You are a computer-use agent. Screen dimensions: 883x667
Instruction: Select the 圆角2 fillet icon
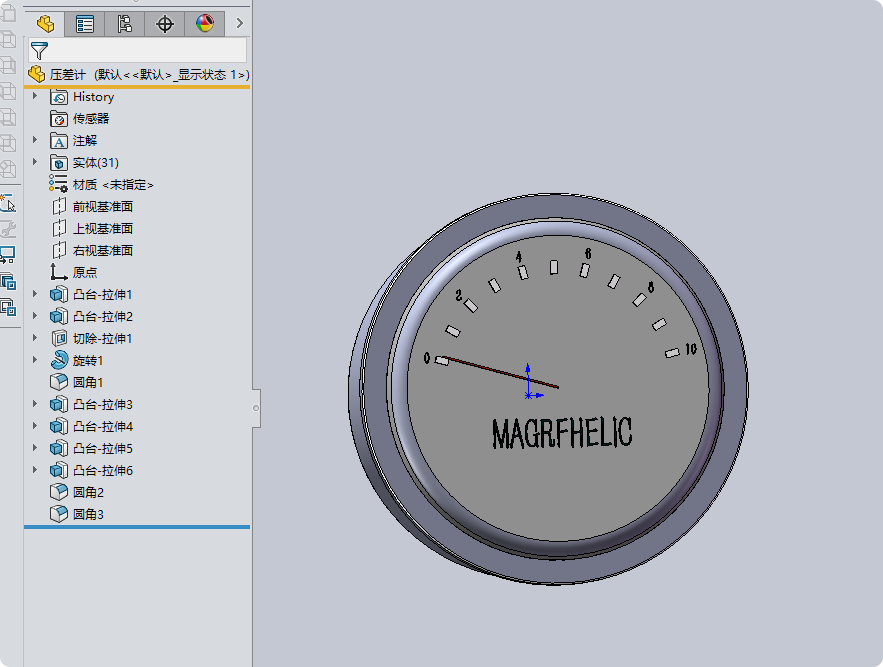(x=59, y=492)
